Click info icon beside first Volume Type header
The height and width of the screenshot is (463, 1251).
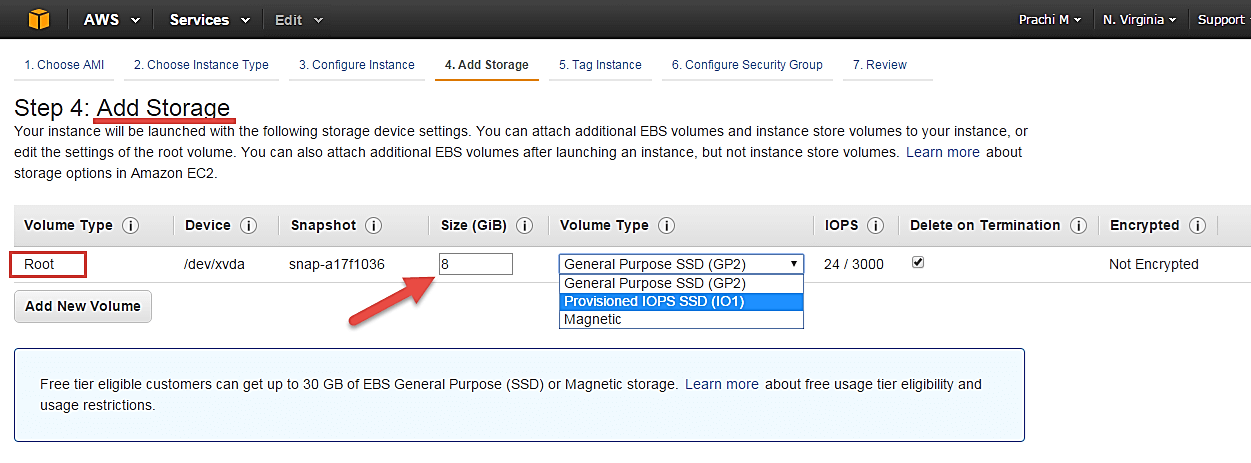point(130,226)
